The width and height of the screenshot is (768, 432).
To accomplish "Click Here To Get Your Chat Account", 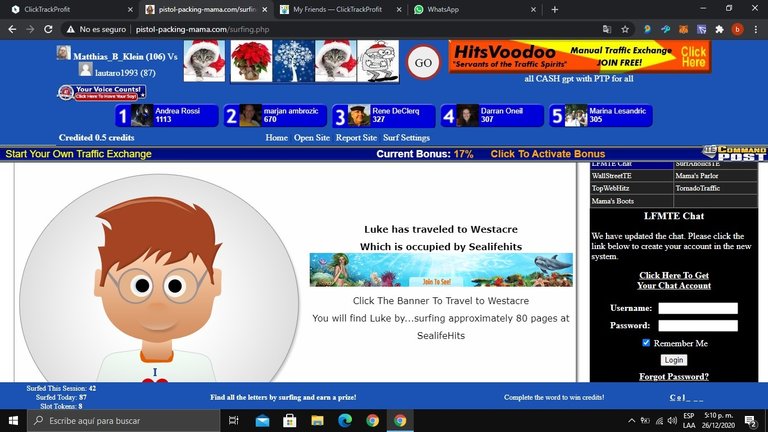I will click(673, 280).
